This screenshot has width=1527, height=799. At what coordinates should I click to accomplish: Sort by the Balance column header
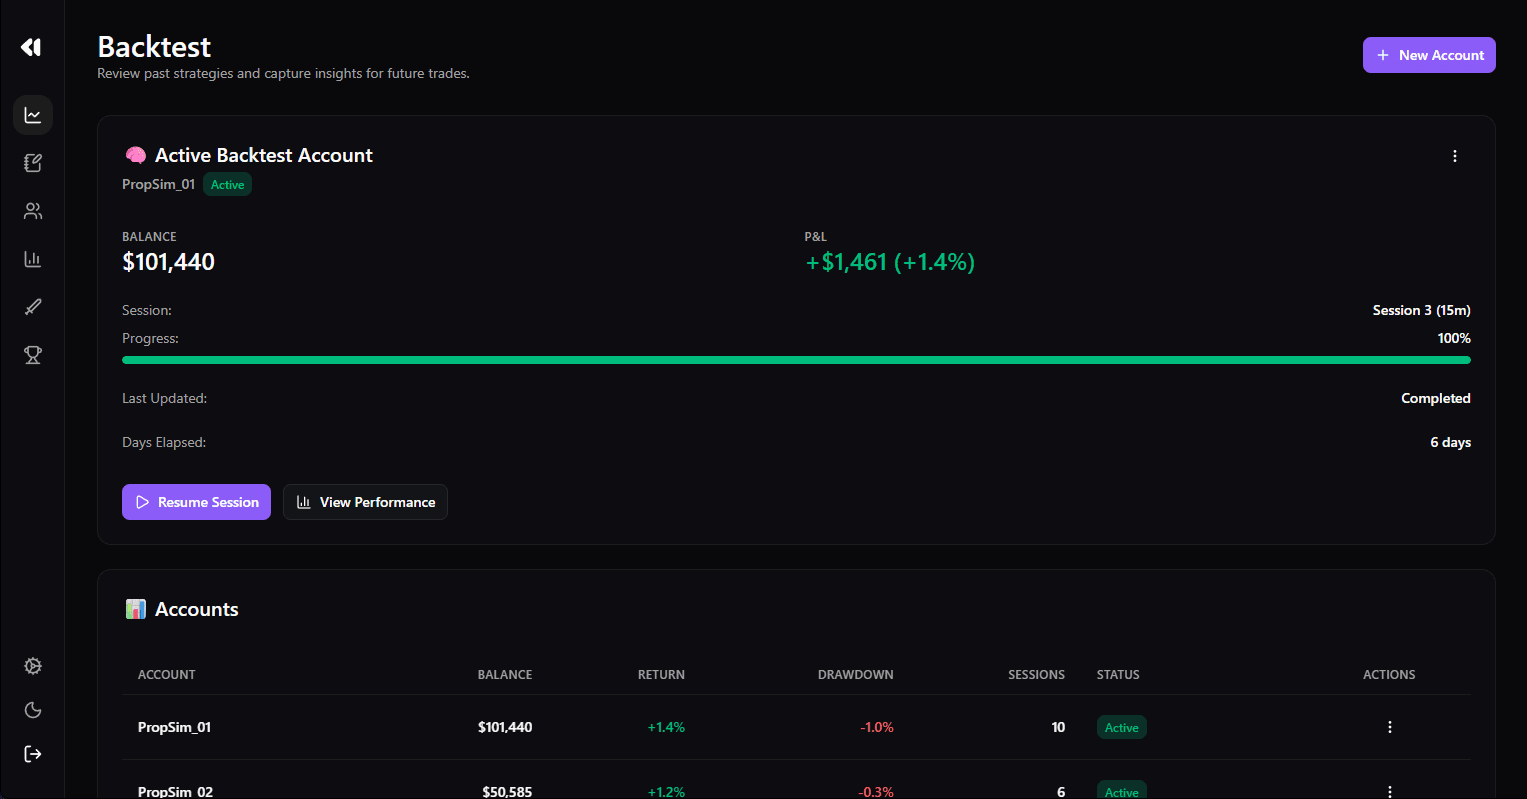[x=504, y=675]
